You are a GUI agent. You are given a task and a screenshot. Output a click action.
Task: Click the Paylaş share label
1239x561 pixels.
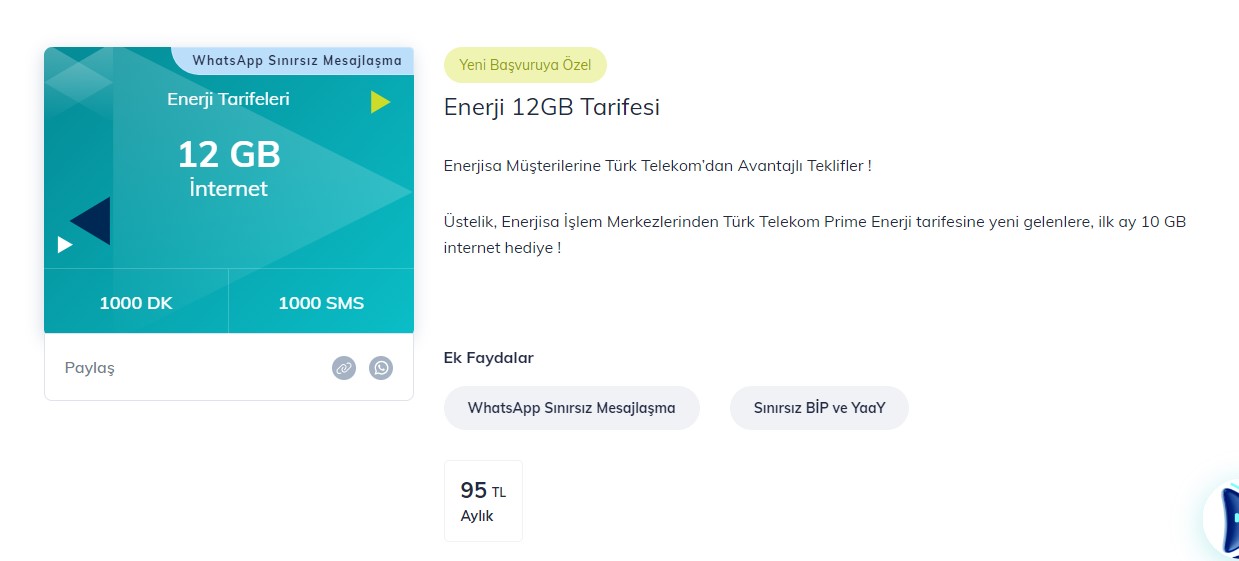click(90, 368)
